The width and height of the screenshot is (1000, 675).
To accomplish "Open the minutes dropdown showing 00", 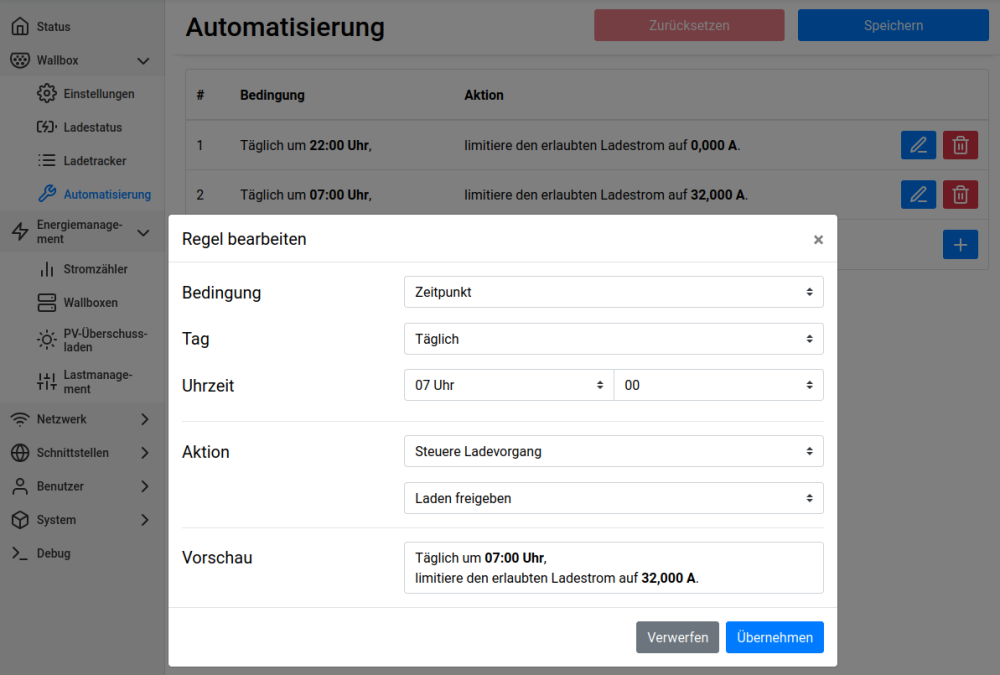I will (x=718, y=385).
